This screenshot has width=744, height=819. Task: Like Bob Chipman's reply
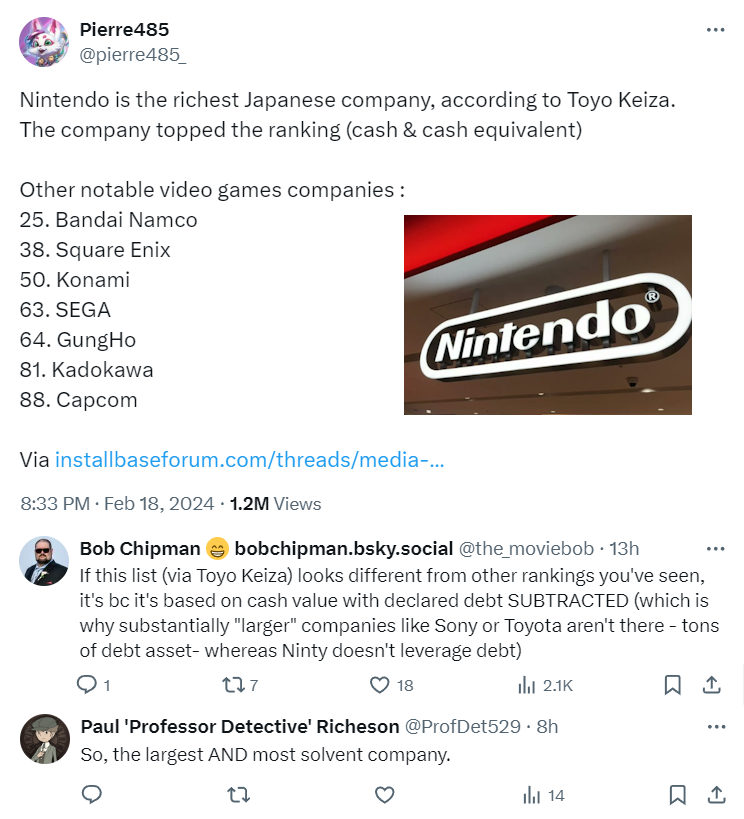(380, 685)
